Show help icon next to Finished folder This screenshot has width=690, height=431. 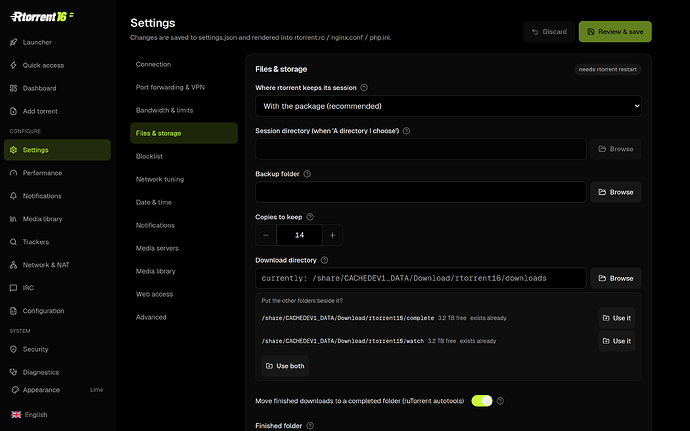click(310, 426)
